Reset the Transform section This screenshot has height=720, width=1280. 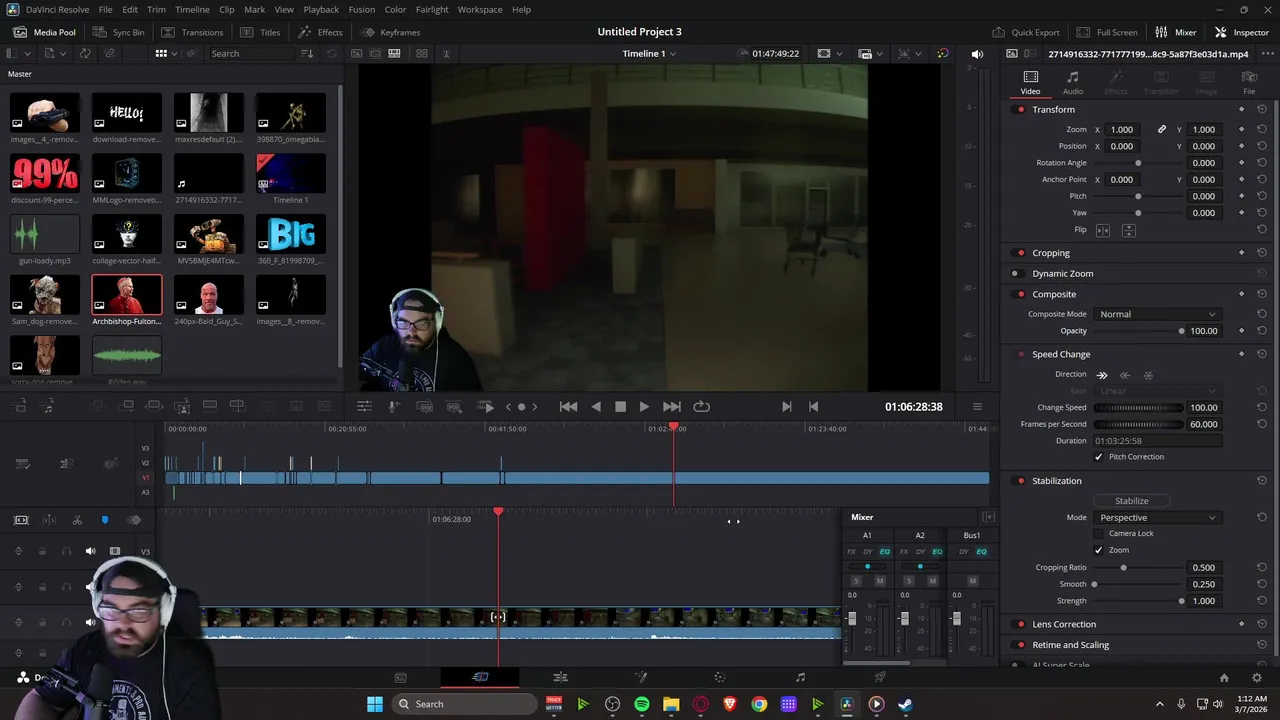coord(1262,109)
